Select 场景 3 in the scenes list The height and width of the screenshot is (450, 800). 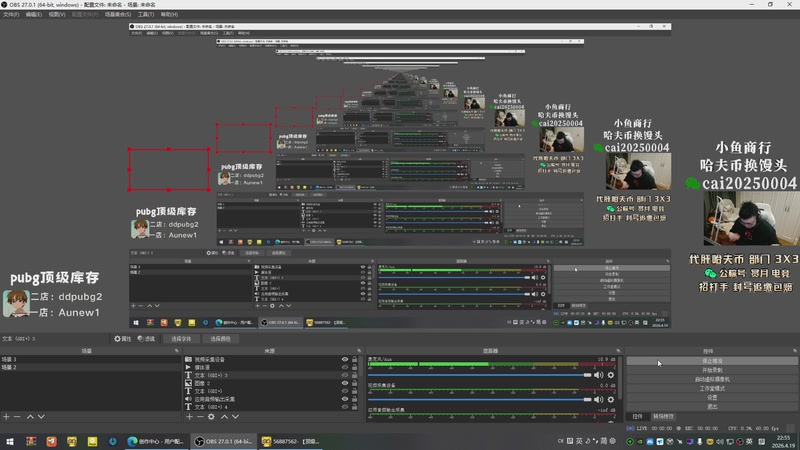90,359
